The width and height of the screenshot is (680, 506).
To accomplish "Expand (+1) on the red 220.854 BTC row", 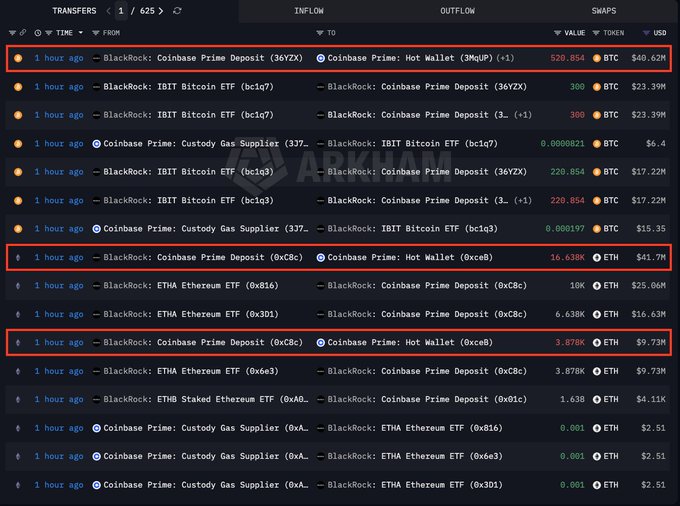I will [x=523, y=200].
